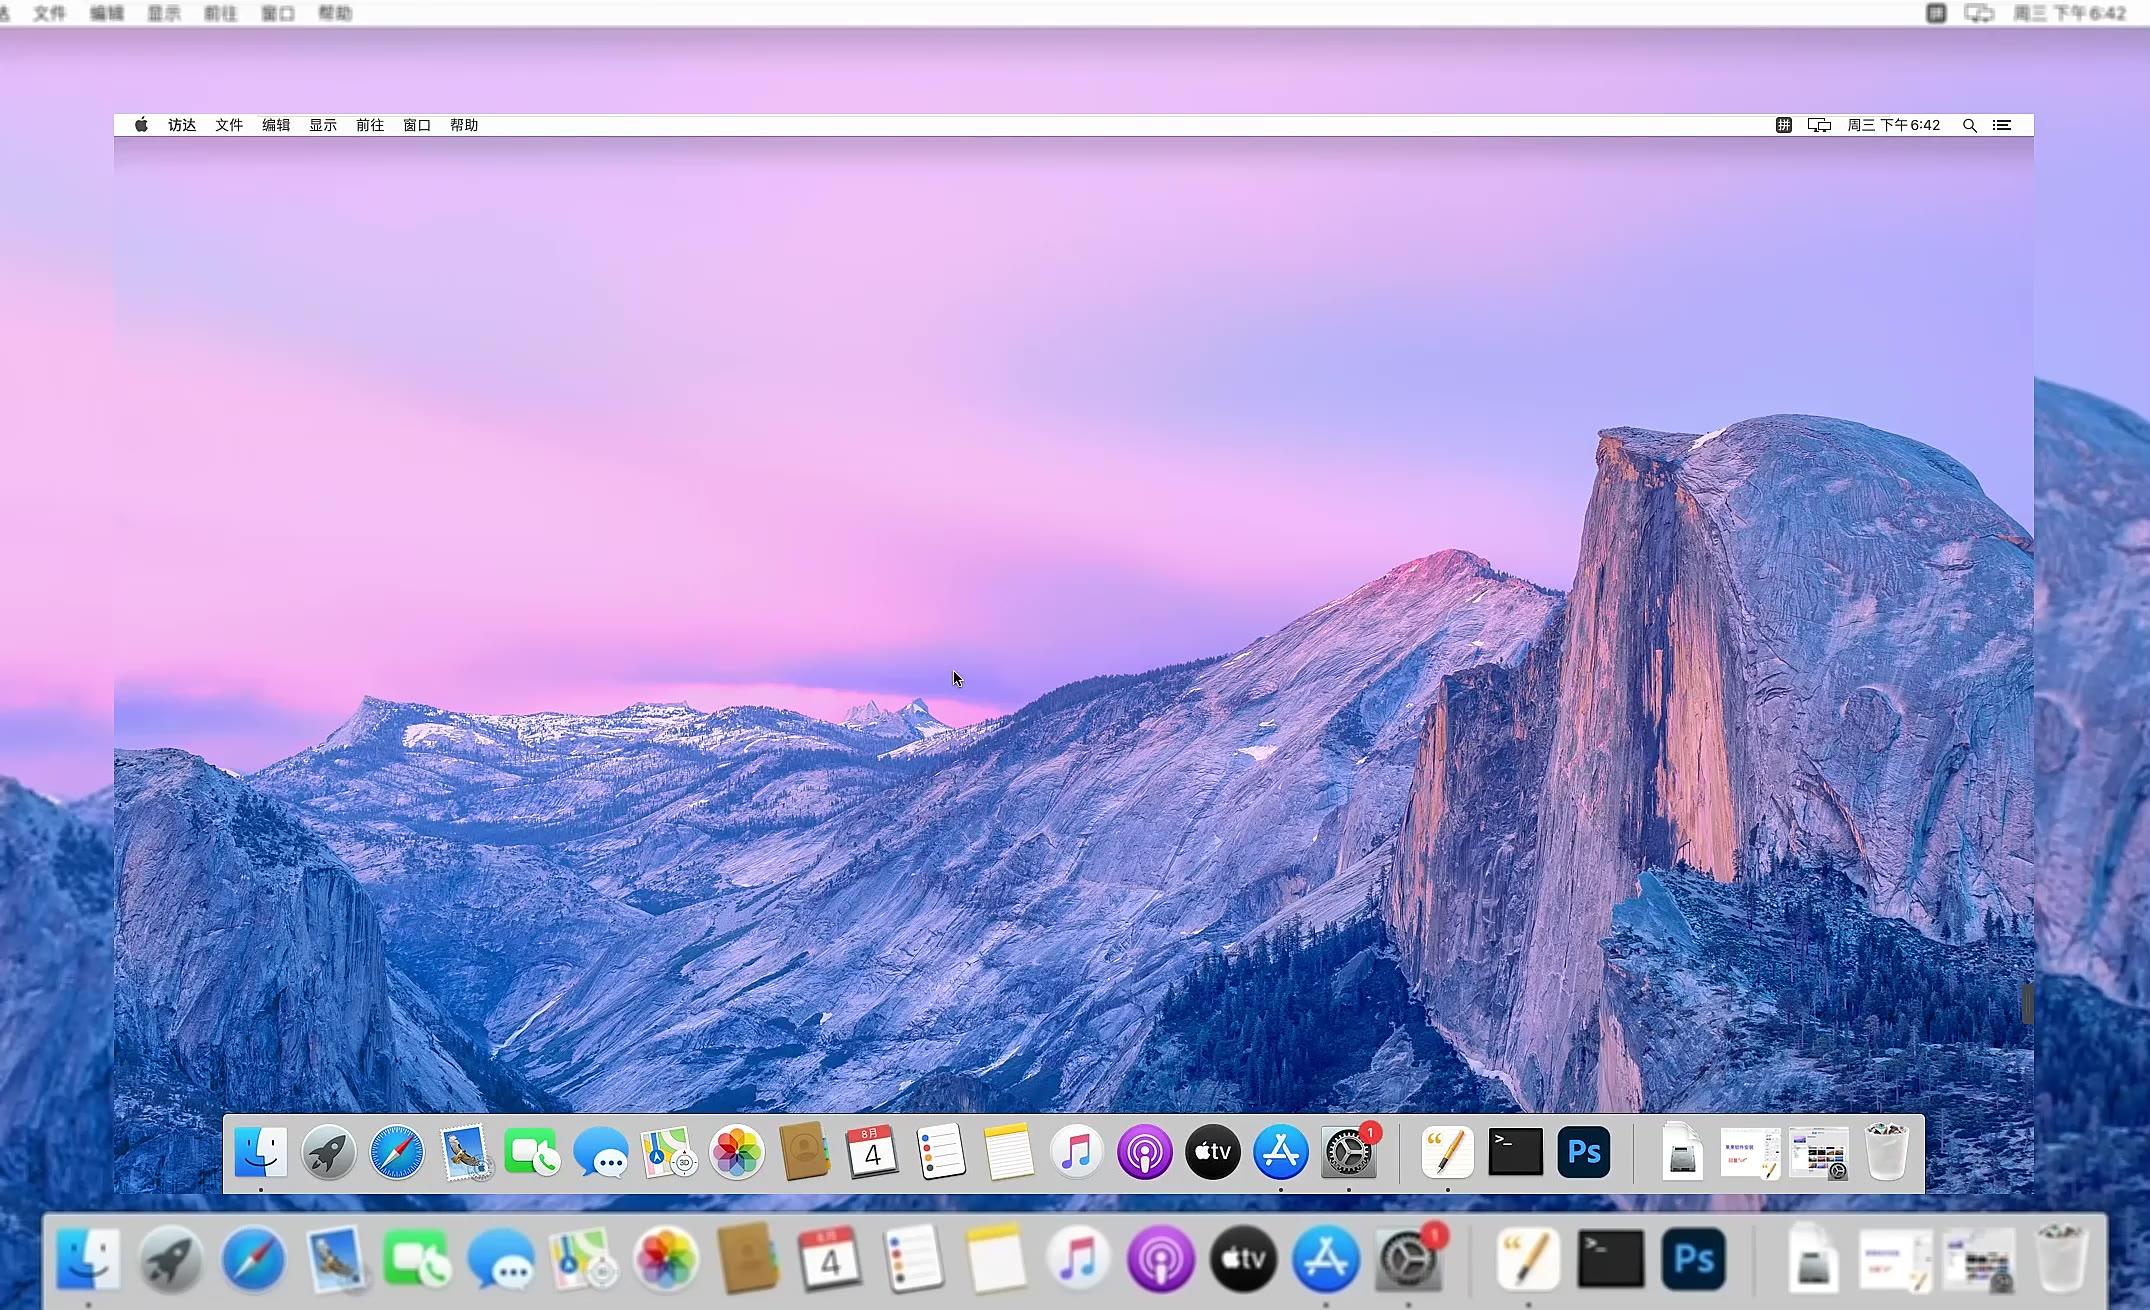Image resolution: width=2150 pixels, height=1310 pixels.
Task: Open Trash in the inner dock
Action: (1887, 1152)
